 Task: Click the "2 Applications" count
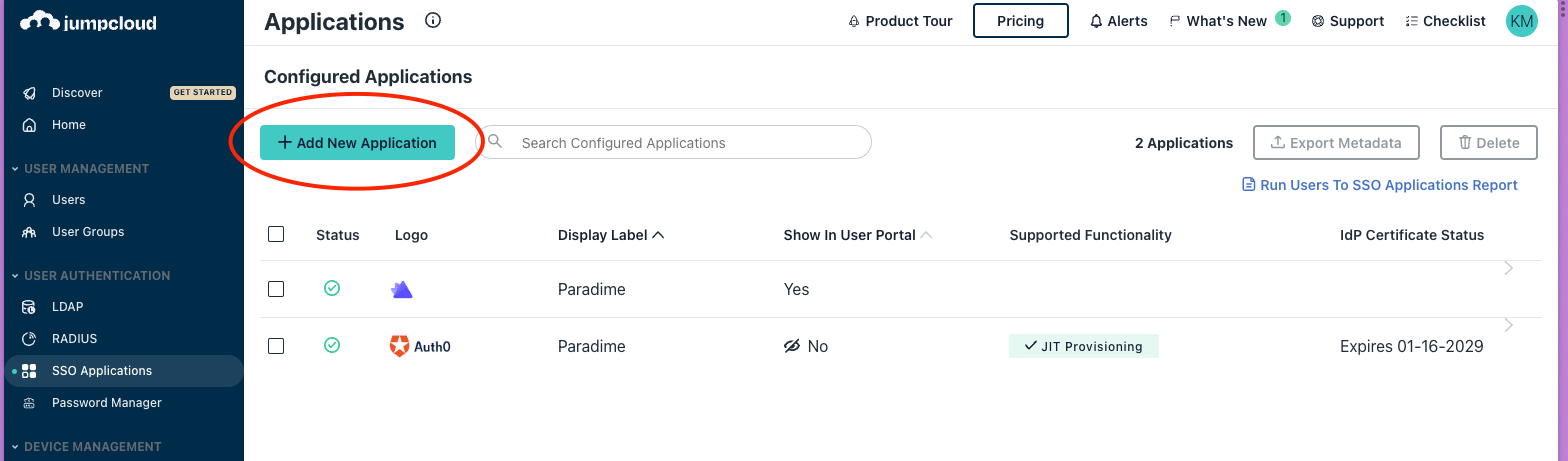pyautogui.click(x=1184, y=143)
